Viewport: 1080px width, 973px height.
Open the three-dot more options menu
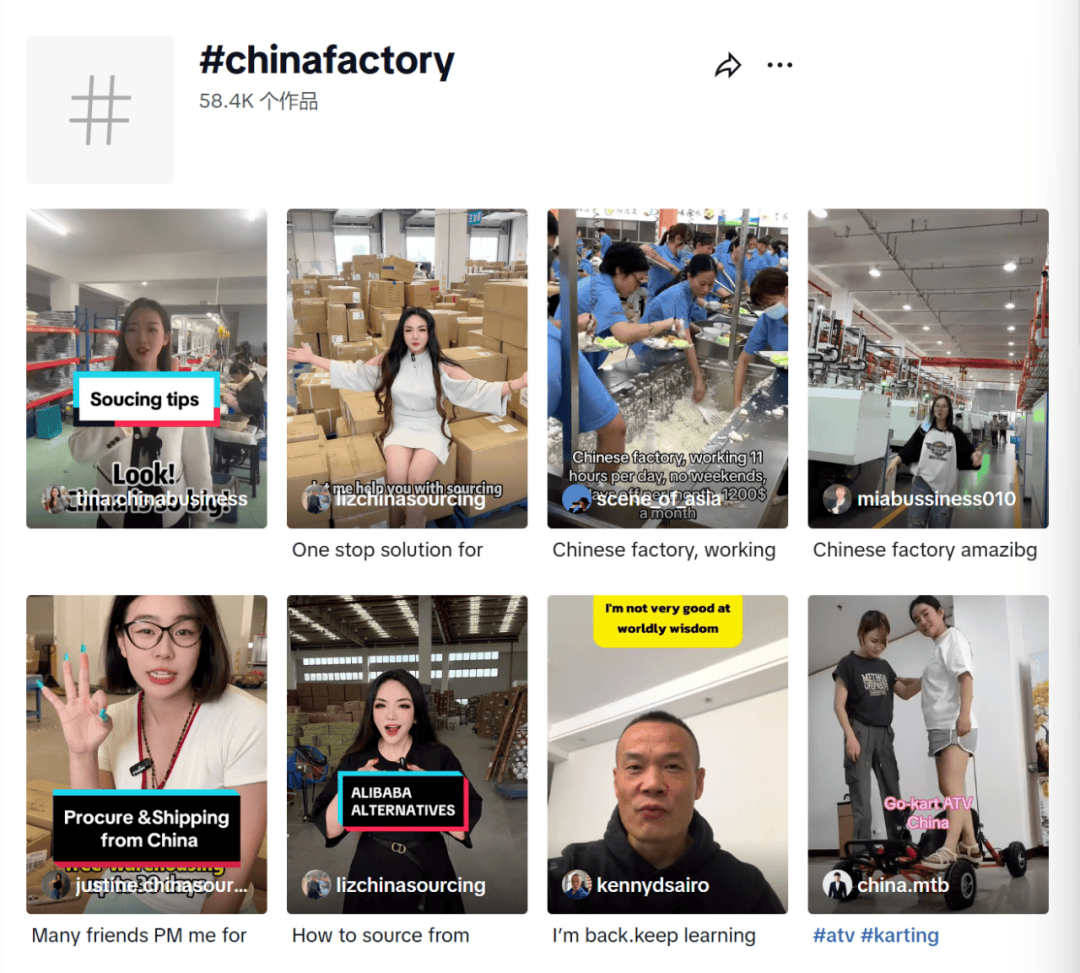780,65
